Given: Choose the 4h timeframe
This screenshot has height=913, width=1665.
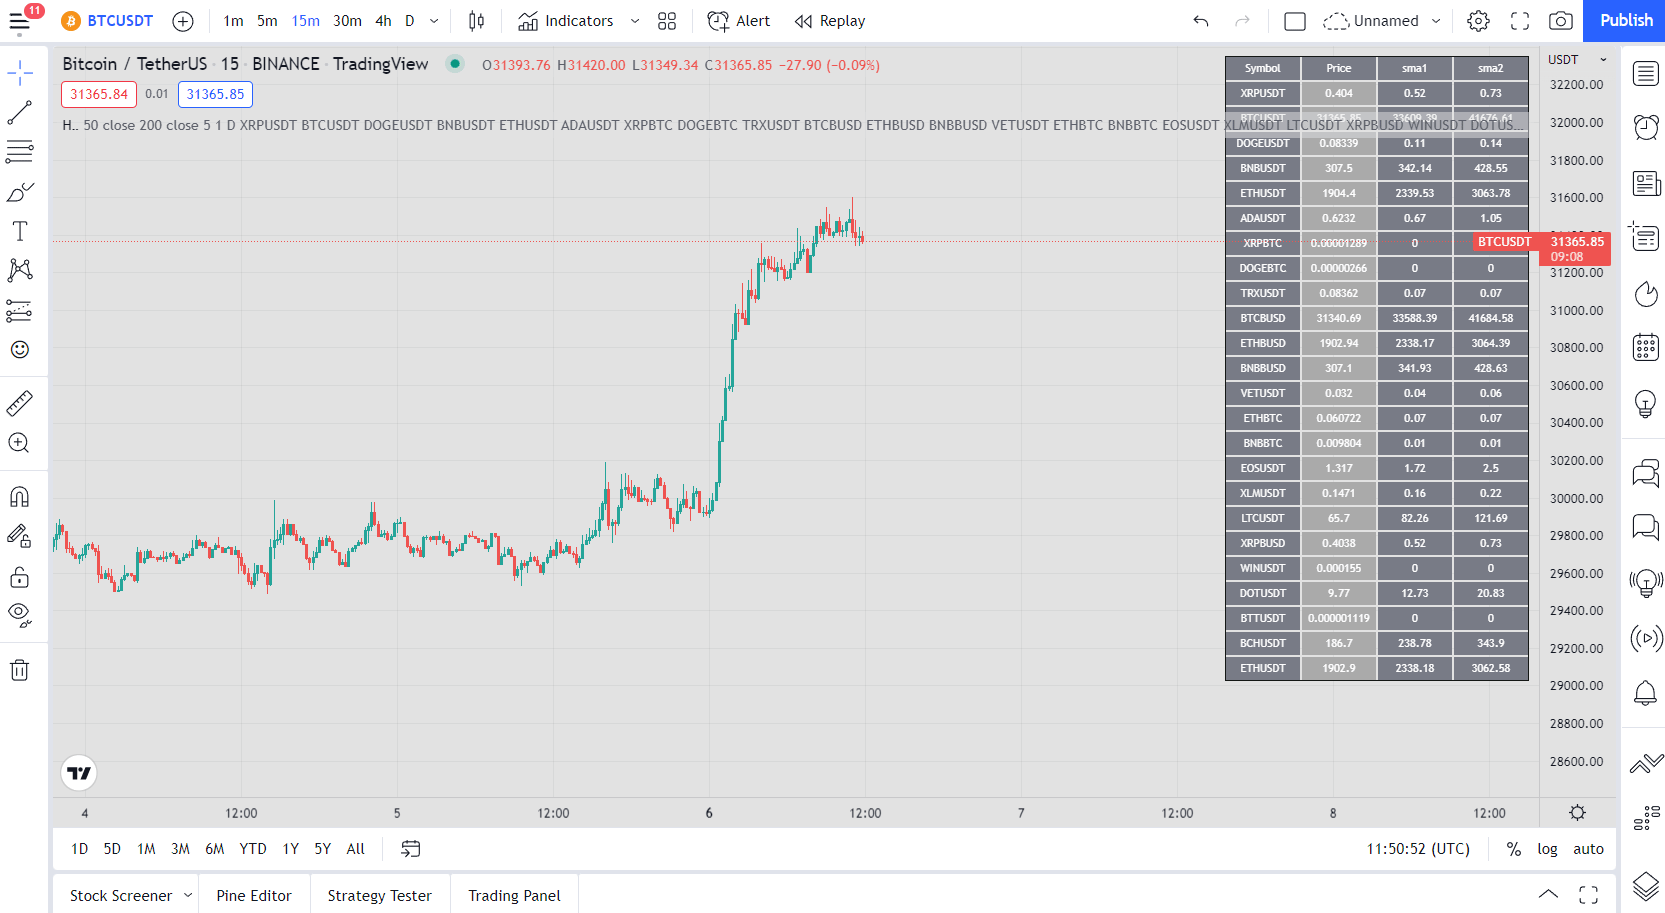Looking at the screenshot, I should coord(383,20).
